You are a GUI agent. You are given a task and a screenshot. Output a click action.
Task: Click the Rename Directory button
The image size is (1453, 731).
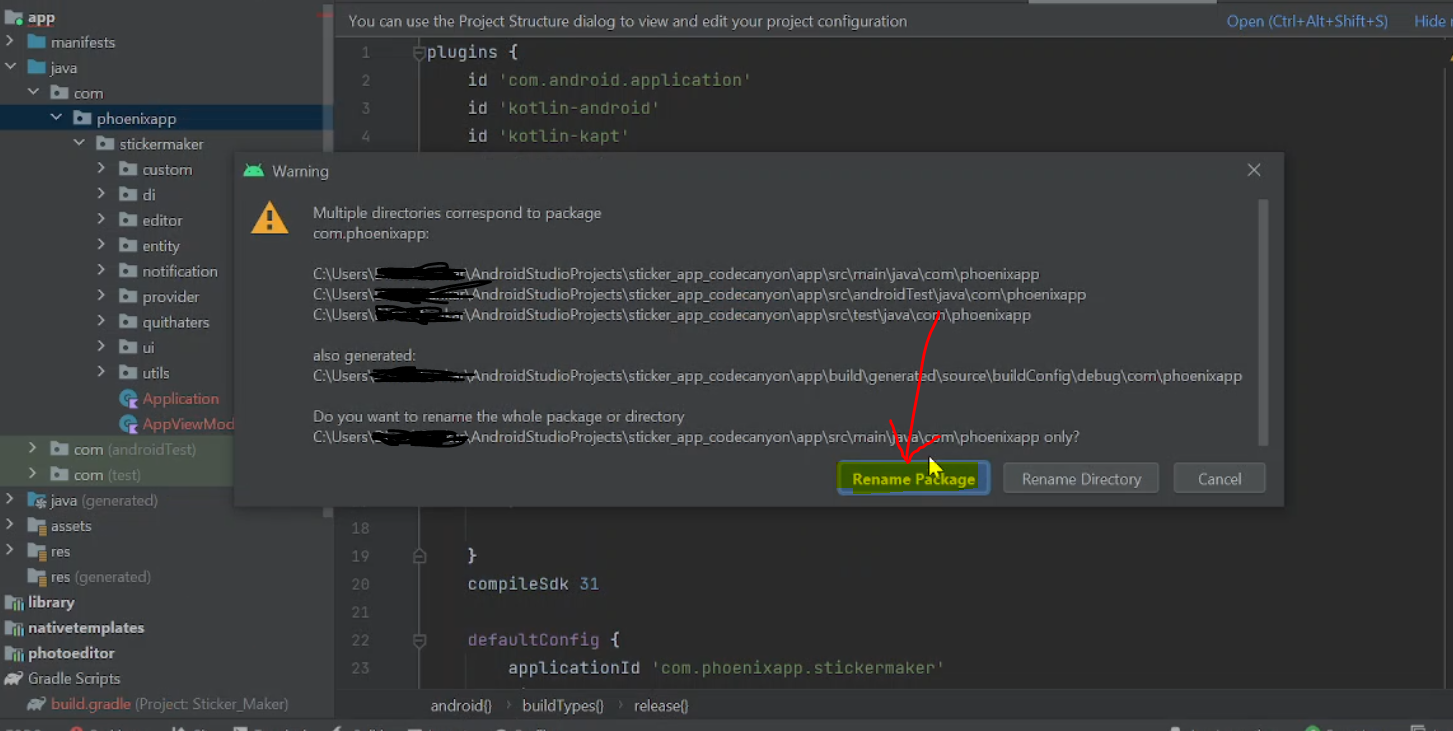1080,479
